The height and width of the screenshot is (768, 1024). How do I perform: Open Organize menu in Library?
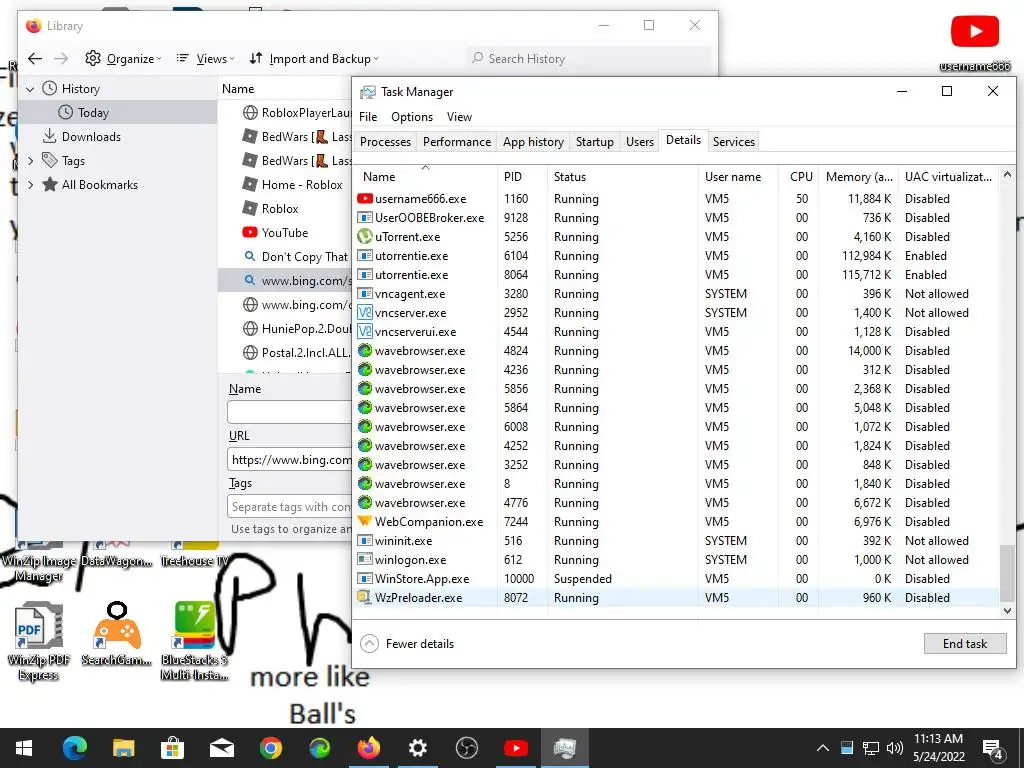coord(123,59)
